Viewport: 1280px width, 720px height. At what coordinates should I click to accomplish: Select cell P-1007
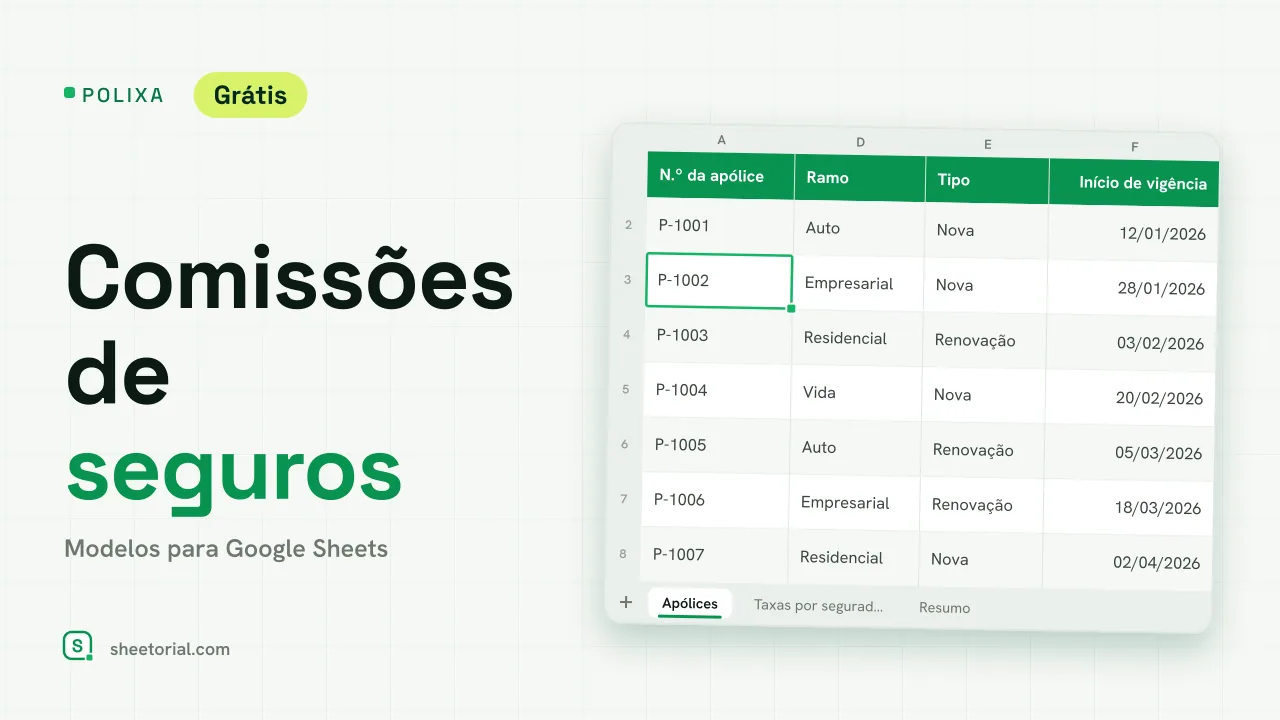714,555
